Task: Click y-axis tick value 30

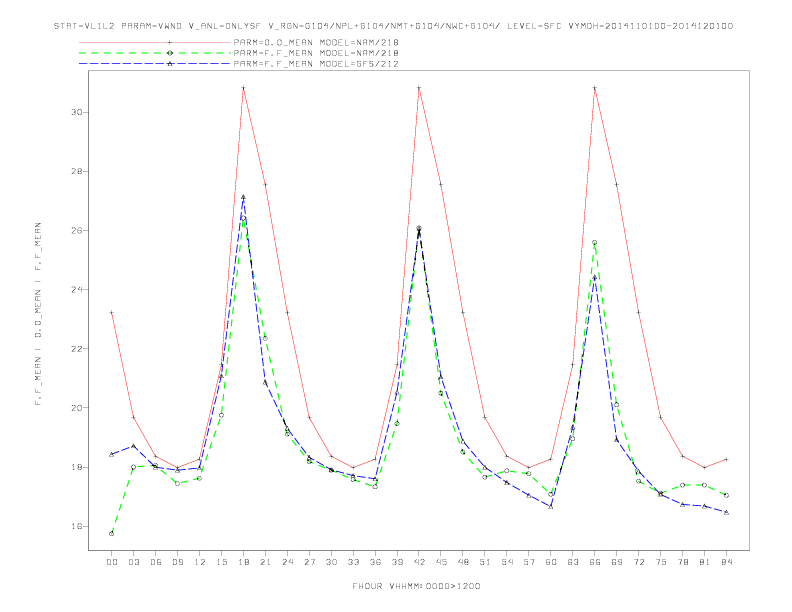Action: 76,112
